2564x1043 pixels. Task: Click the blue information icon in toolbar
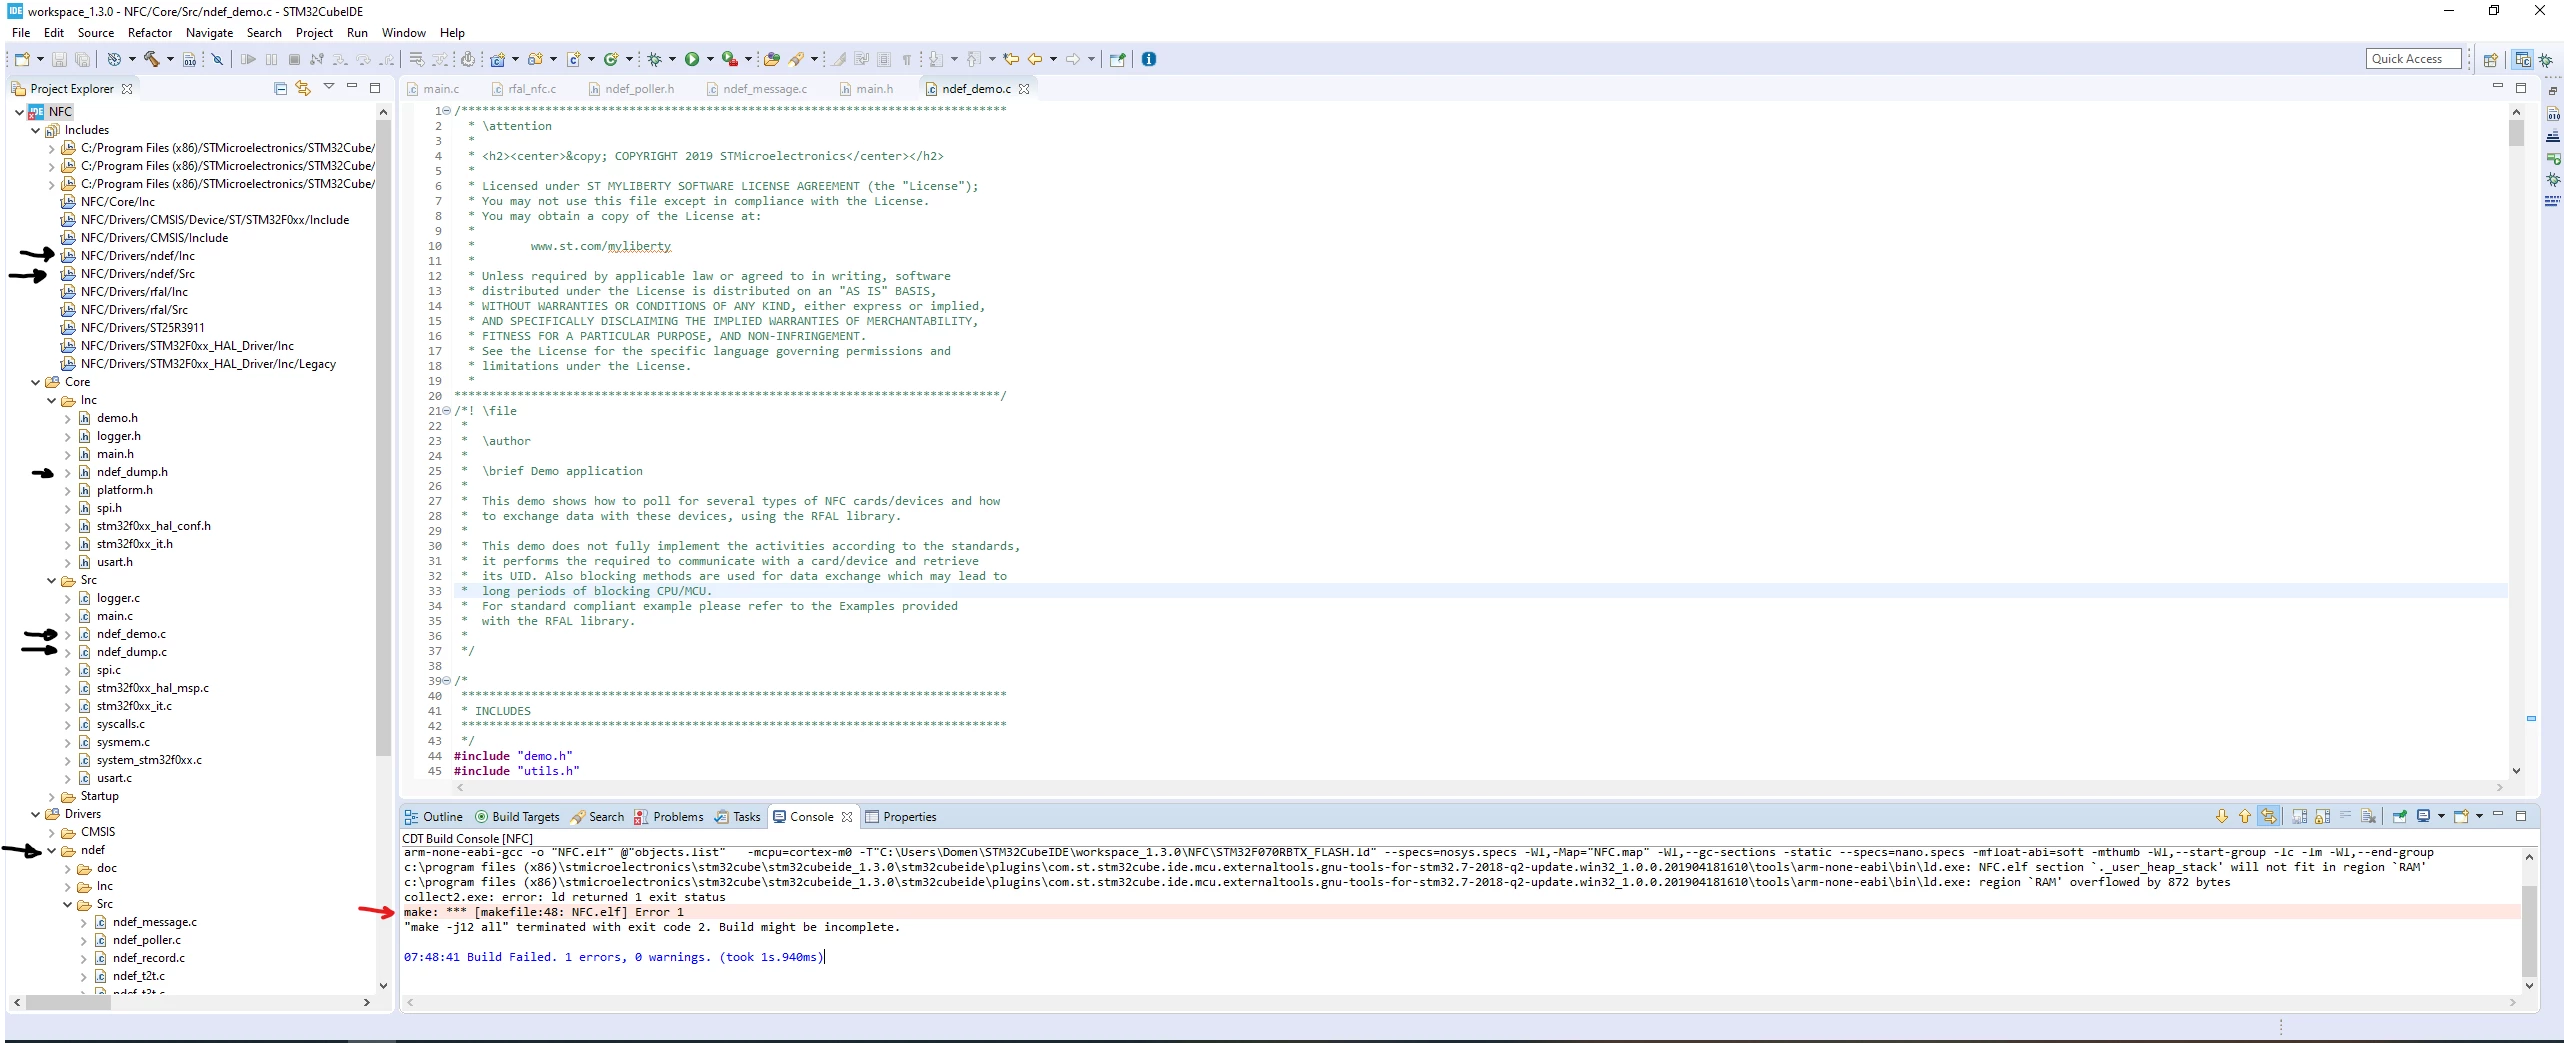(1149, 59)
